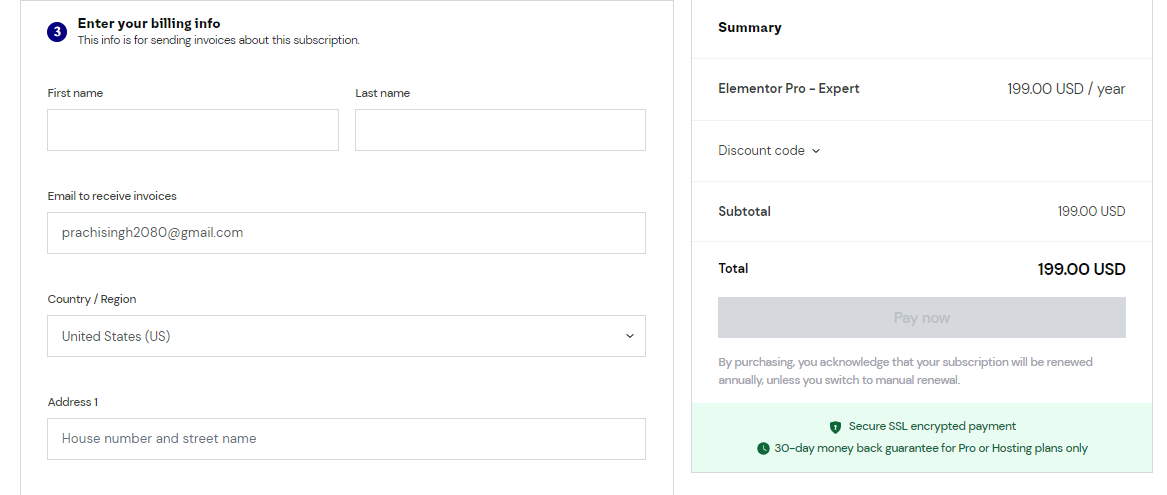Click the Enter your billing info heading
The image size is (1167, 495).
[149, 24]
